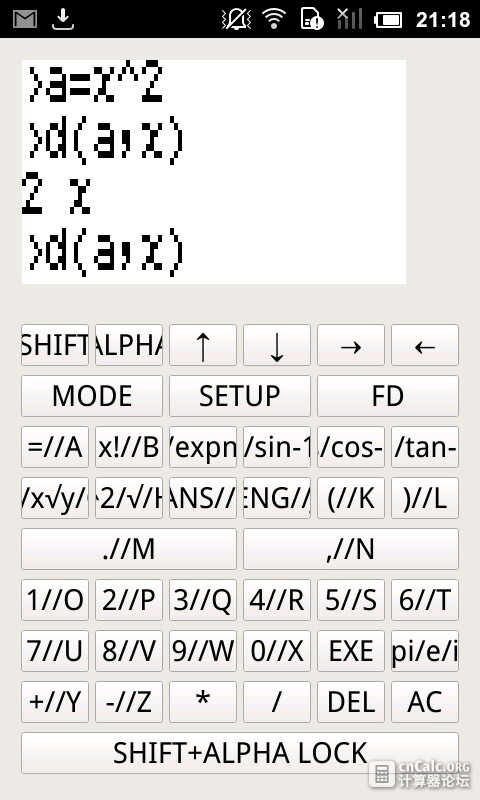
Task: Open the download notification icon
Action: [x=63, y=19]
